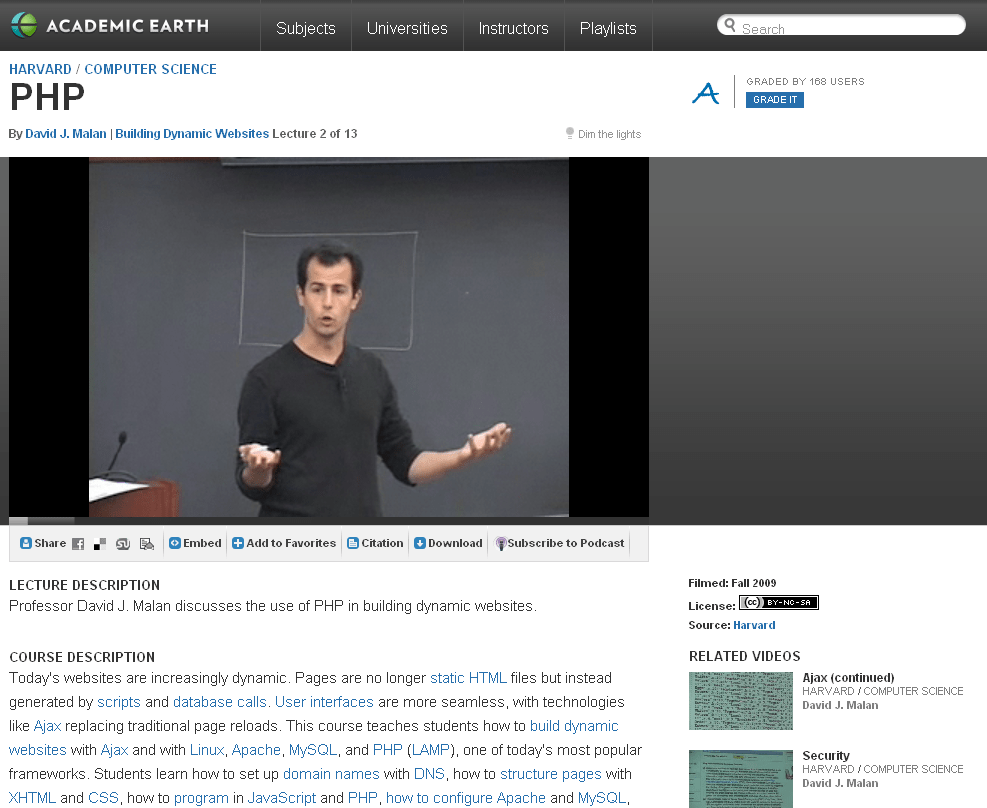The image size is (987, 808).
Task: Follow the database calls link
Action: (220, 702)
